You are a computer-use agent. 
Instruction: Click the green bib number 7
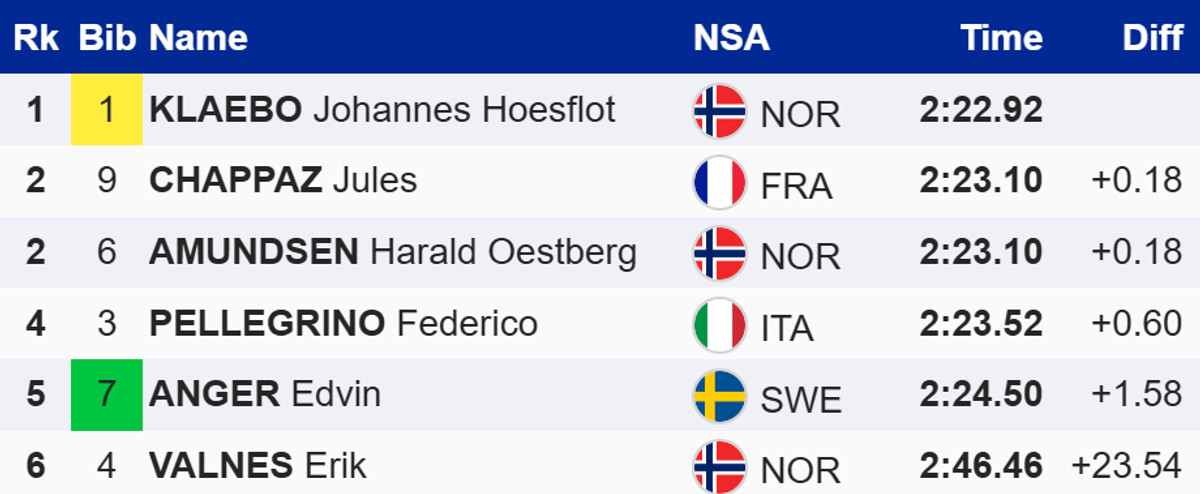106,394
